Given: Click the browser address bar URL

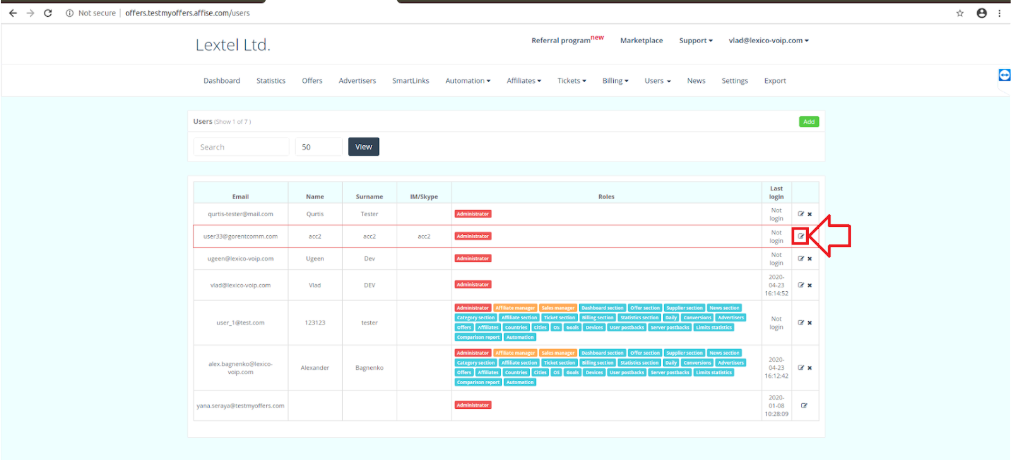Looking at the screenshot, I should (187, 13).
